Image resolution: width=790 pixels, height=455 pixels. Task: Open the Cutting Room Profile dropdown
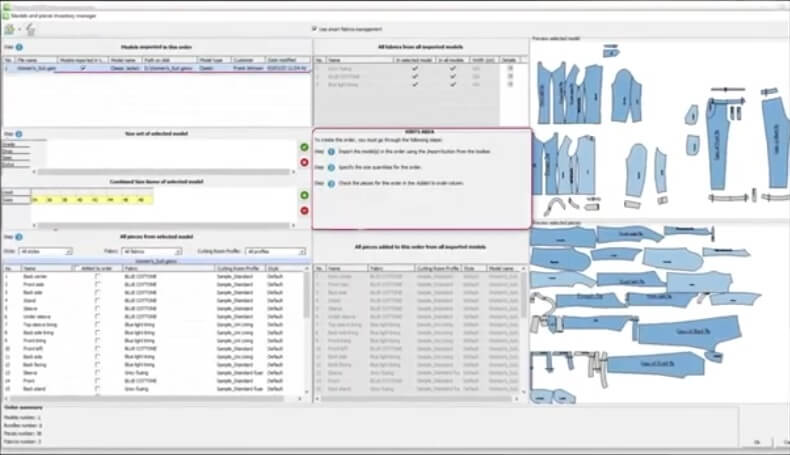(274, 252)
